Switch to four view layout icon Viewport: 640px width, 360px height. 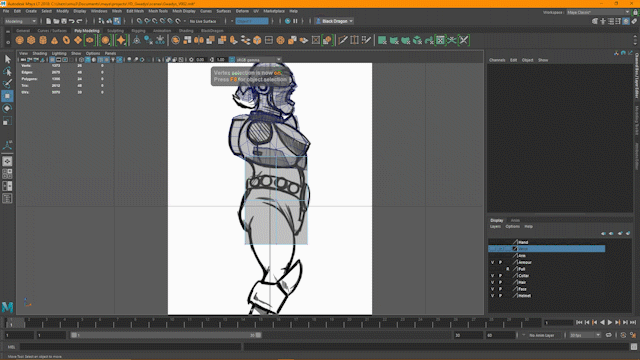click(7, 174)
